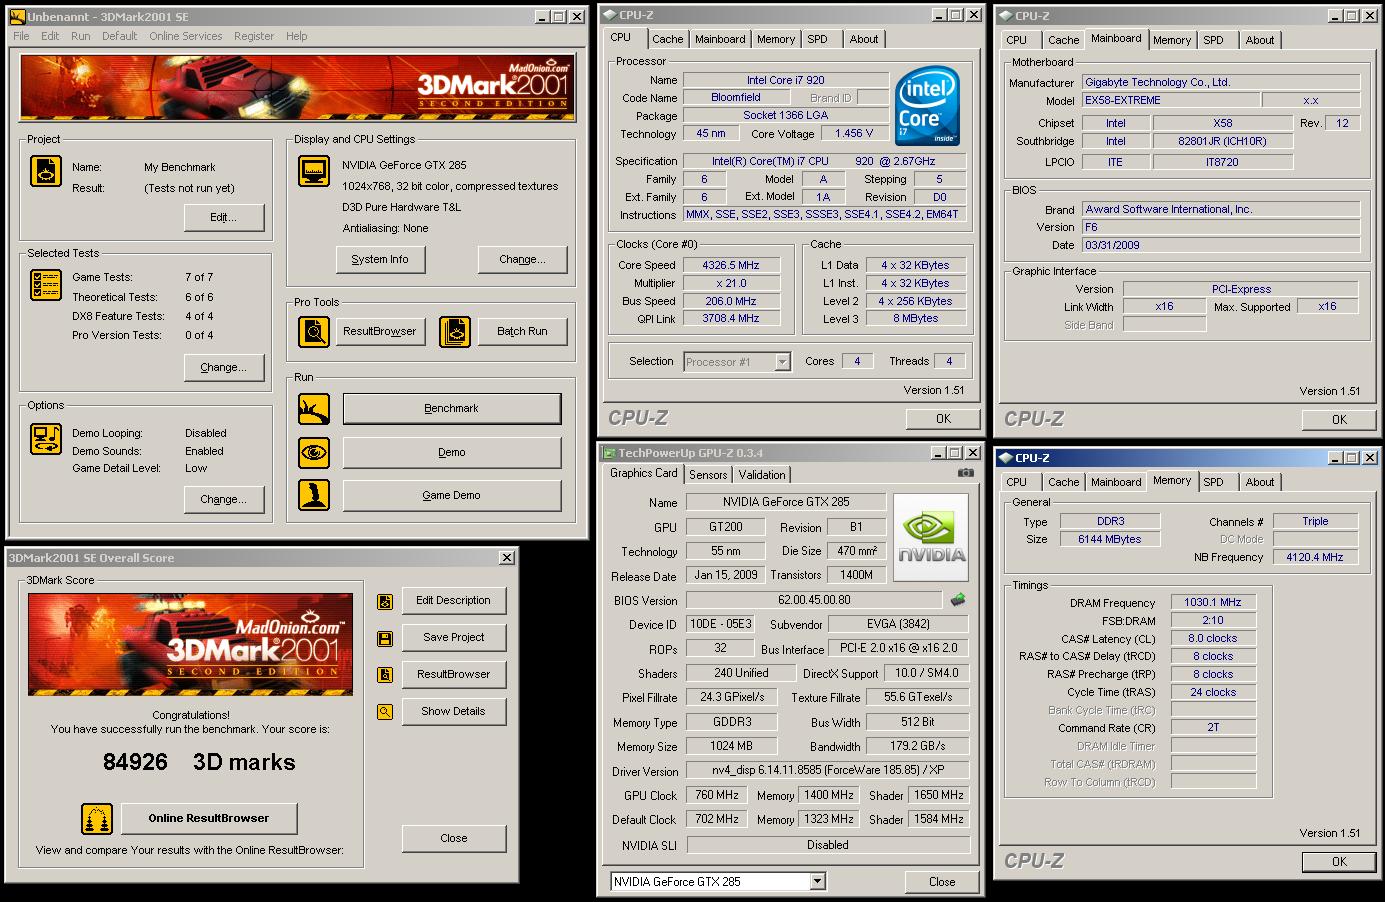The height and width of the screenshot is (902, 1385).
Task: Click the Save Project floppy icon
Action: pyautogui.click(x=385, y=638)
